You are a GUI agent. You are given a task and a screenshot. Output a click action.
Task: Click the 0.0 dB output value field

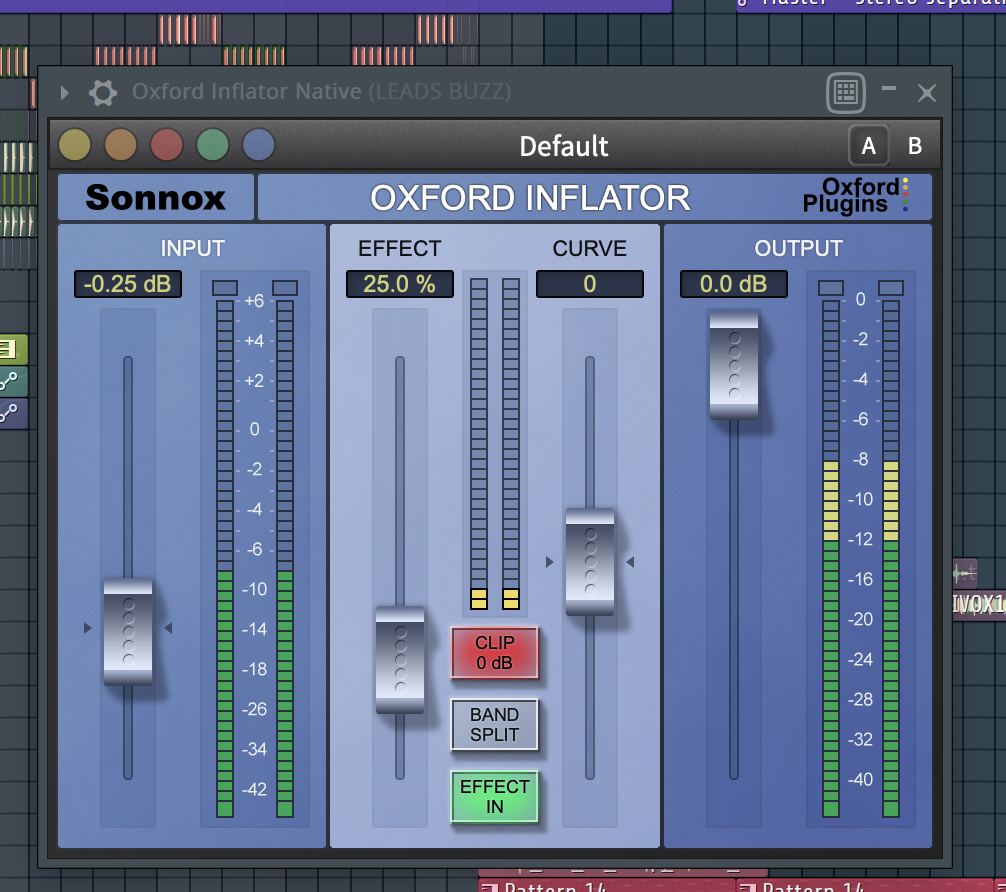[733, 284]
